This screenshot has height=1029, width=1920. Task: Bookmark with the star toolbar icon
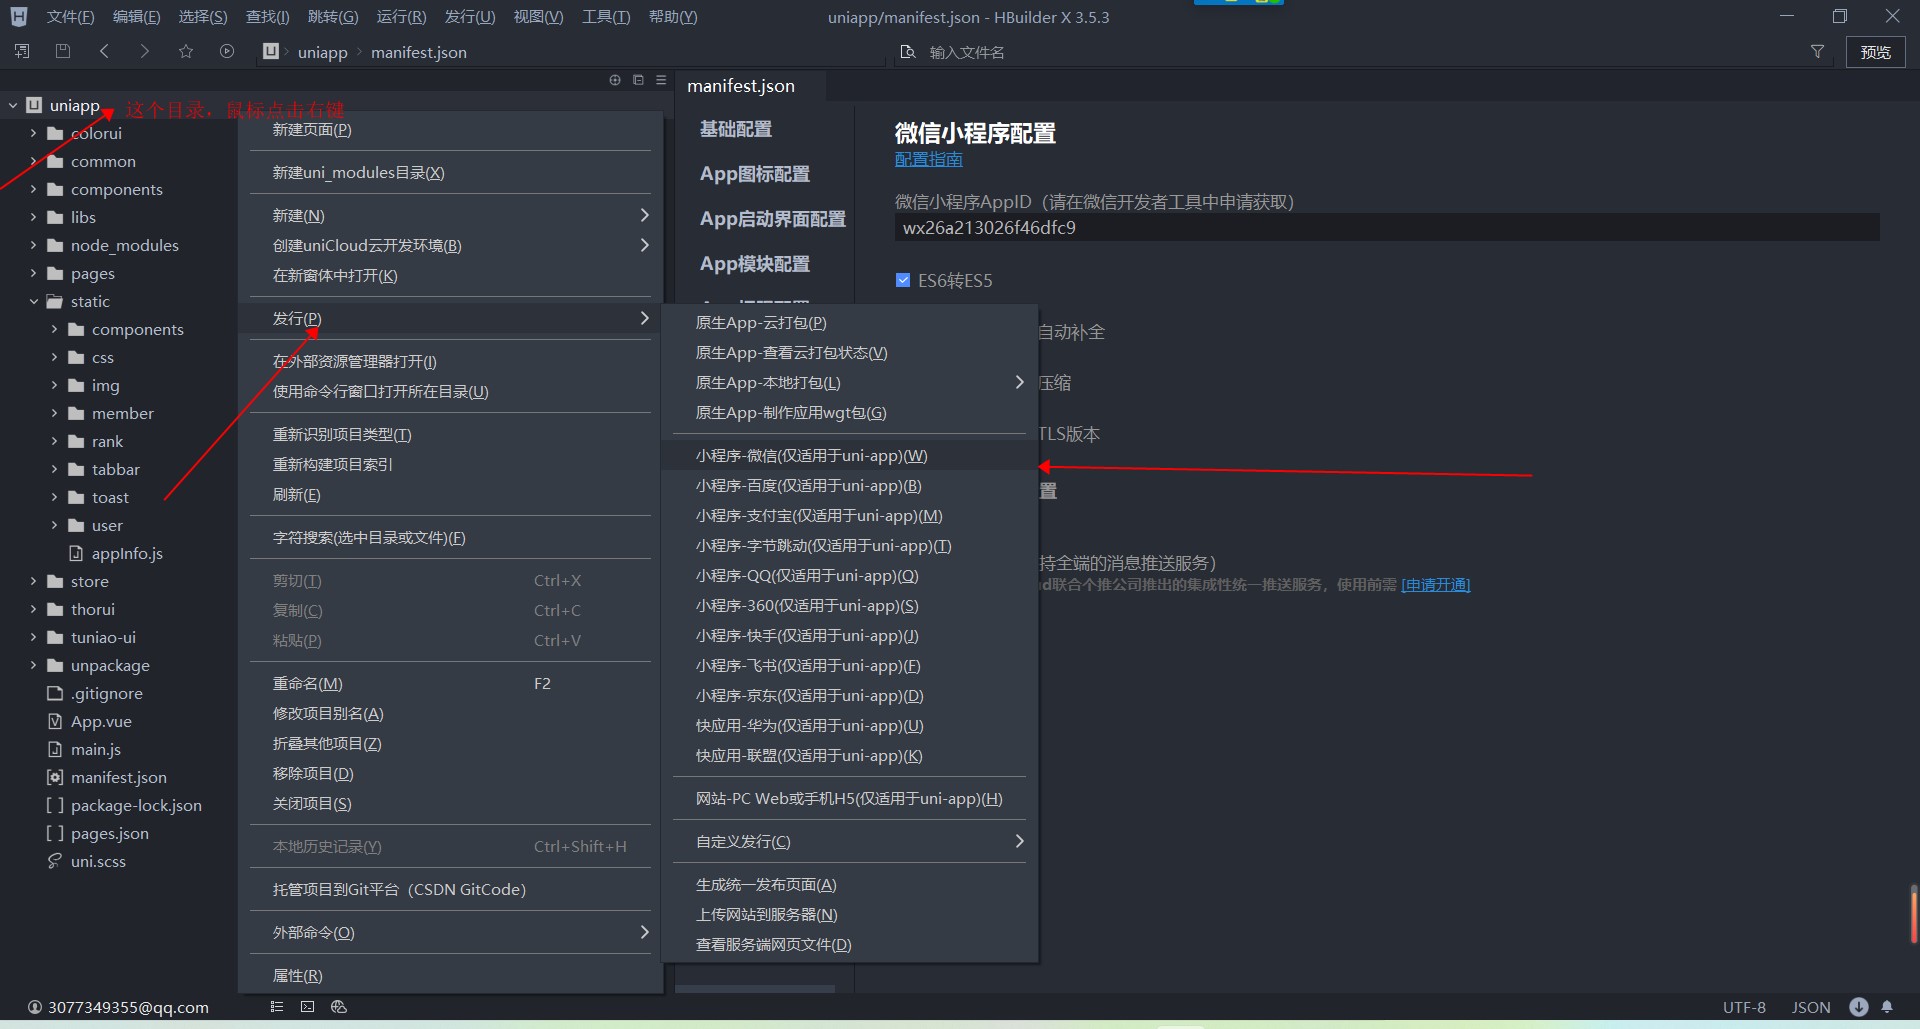click(x=186, y=51)
